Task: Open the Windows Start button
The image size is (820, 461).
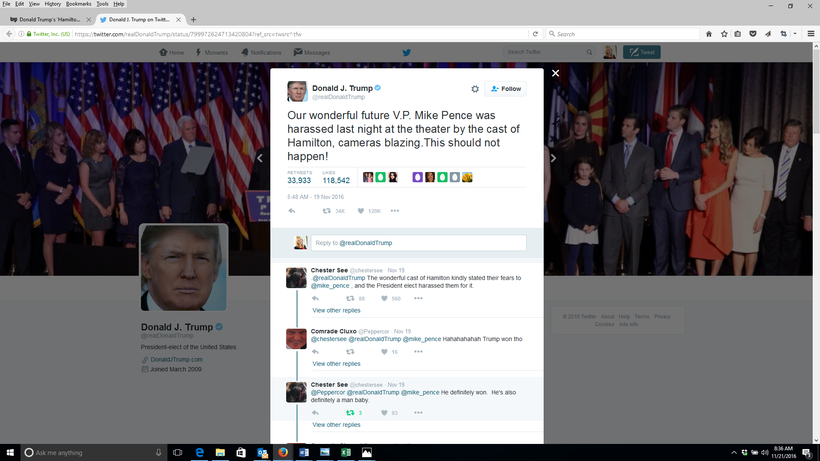Action: (10, 453)
